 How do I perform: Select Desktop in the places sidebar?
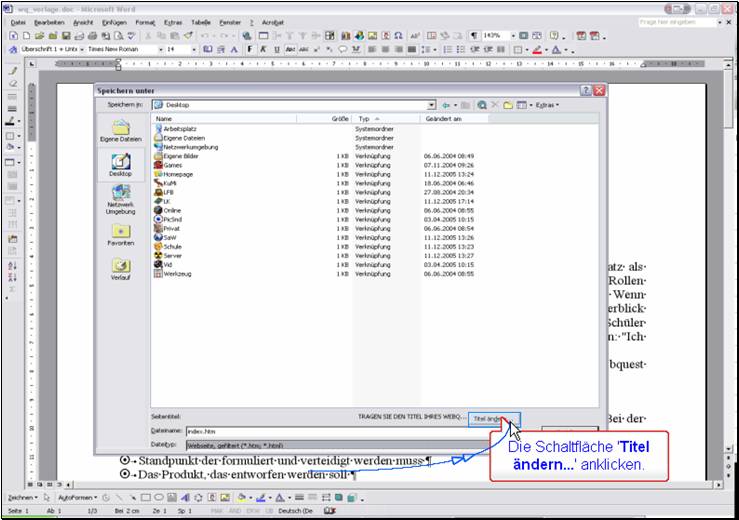[120, 164]
